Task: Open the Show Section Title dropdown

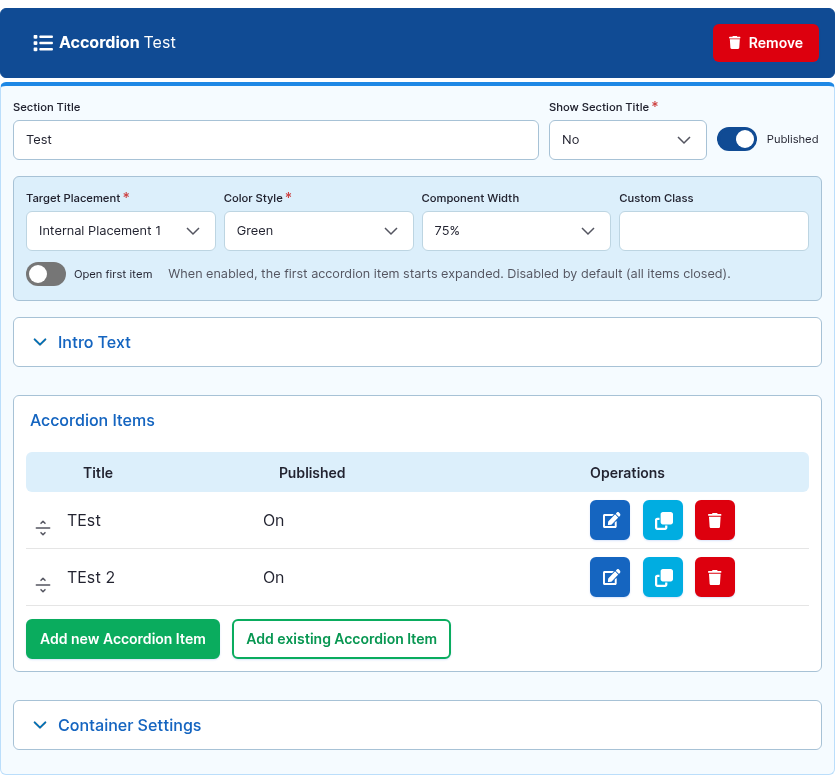Action: coord(627,140)
